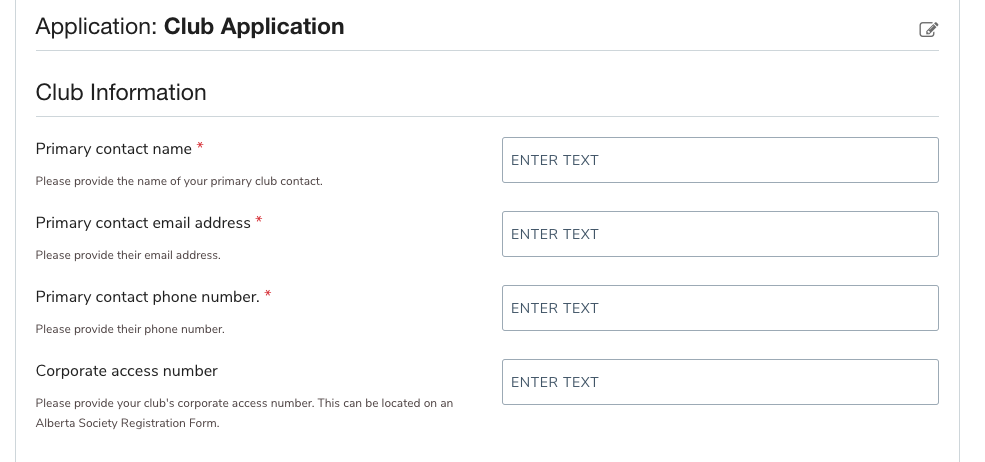The image size is (985, 462).
Task: Focus the Primary contact name text field
Action: (x=720, y=160)
